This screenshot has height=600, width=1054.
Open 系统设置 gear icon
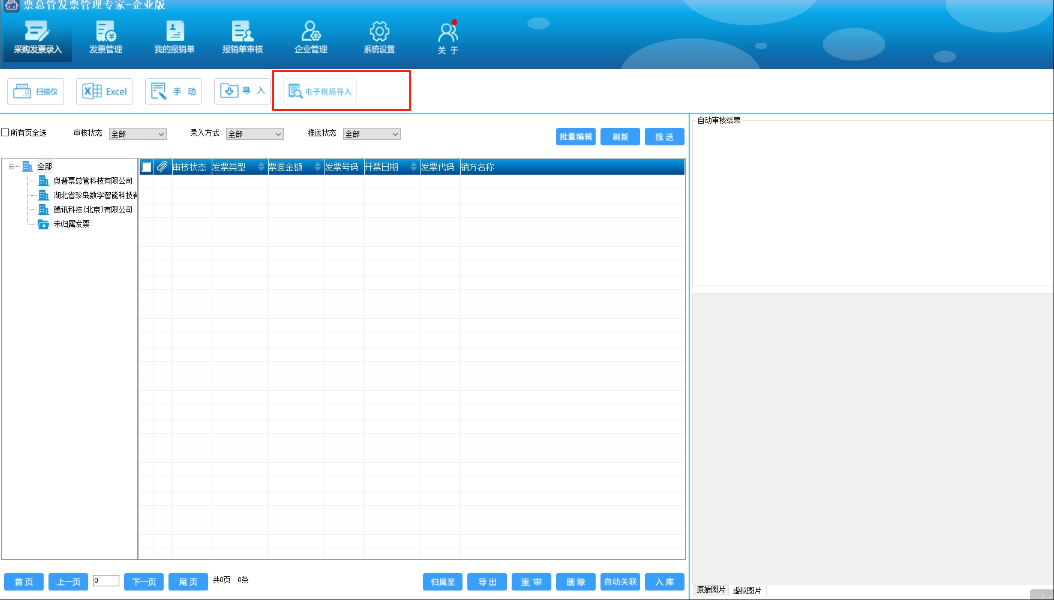379,37
